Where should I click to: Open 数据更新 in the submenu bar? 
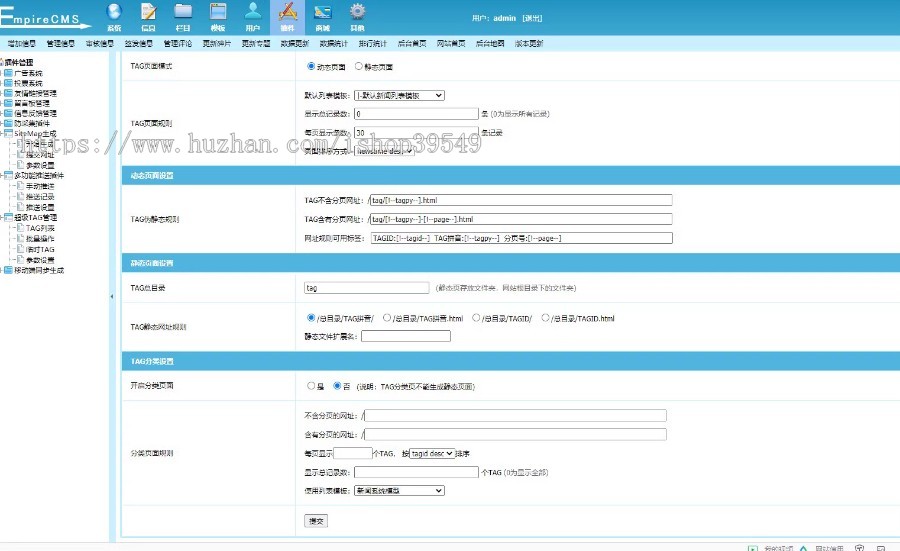tap(294, 44)
